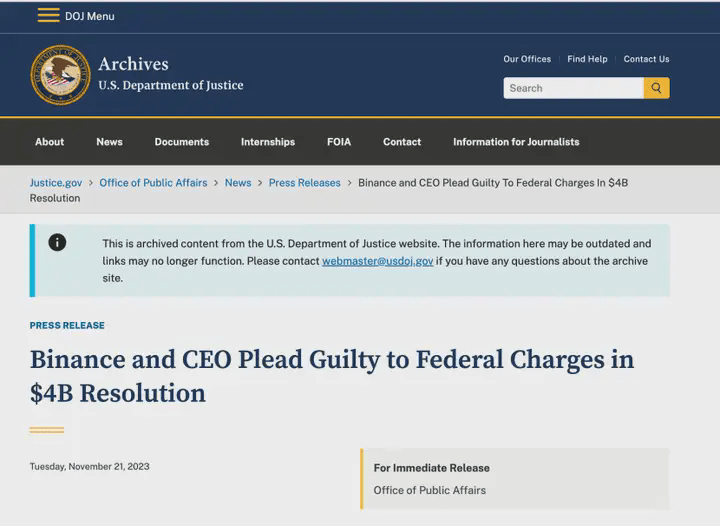Open the Our Offices link

tap(527, 59)
